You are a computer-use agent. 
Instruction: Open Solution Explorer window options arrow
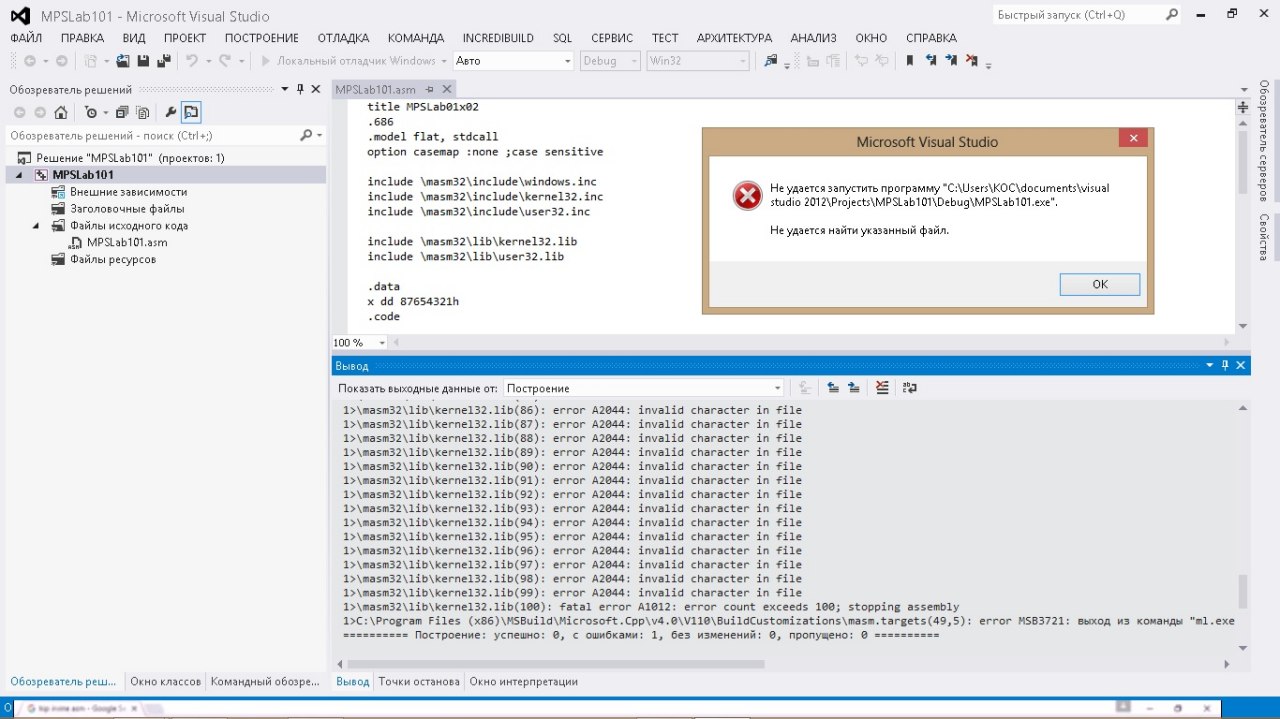(x=285, y=89)
